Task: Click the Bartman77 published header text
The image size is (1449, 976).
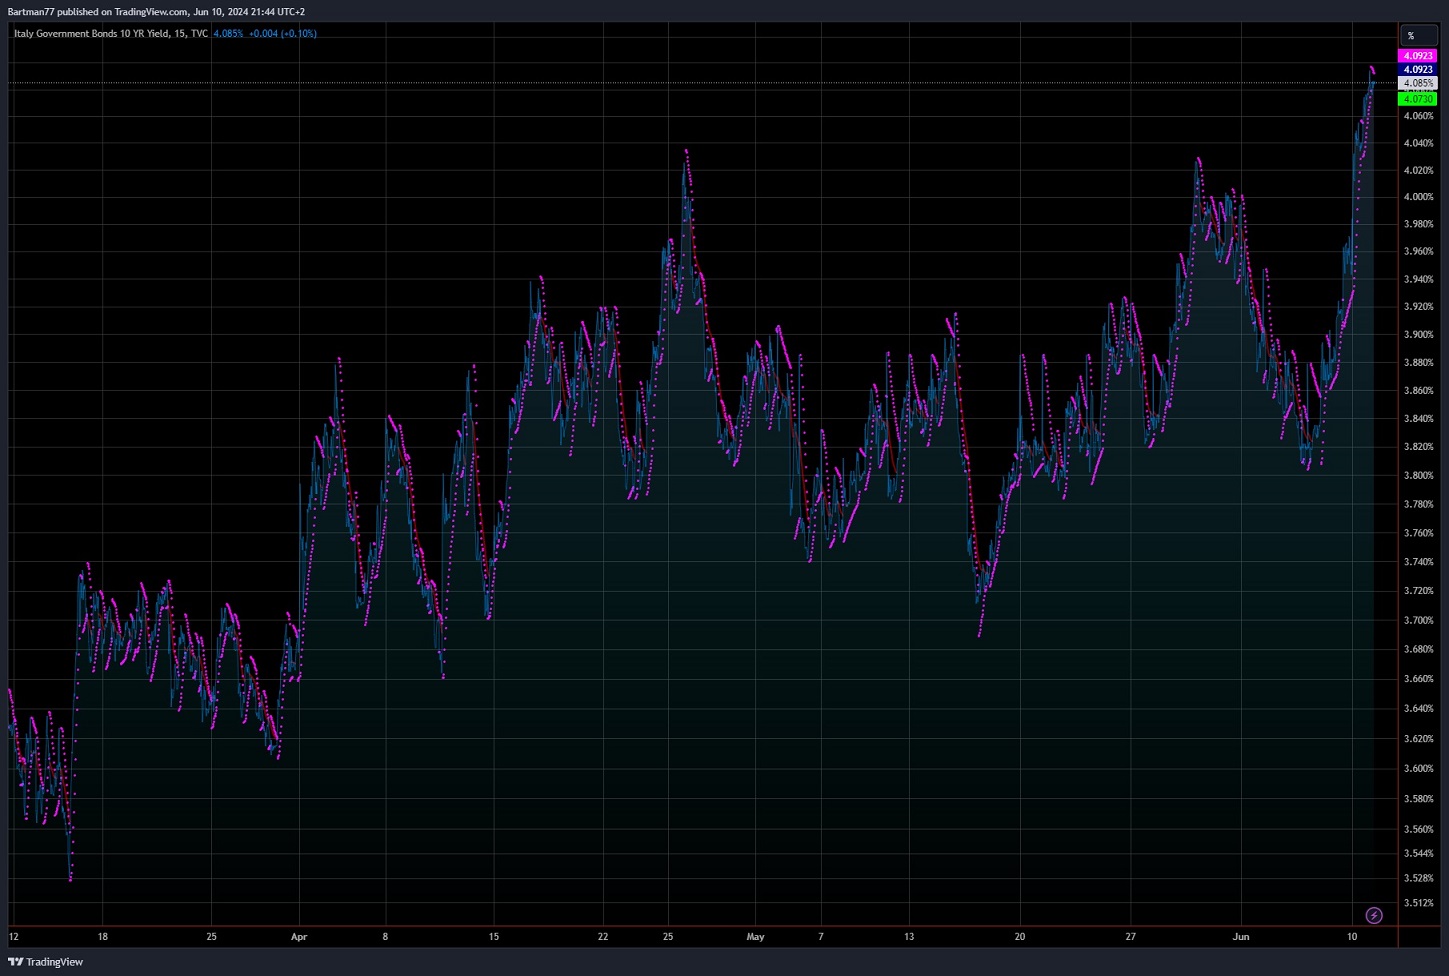Action: (156, 12)
